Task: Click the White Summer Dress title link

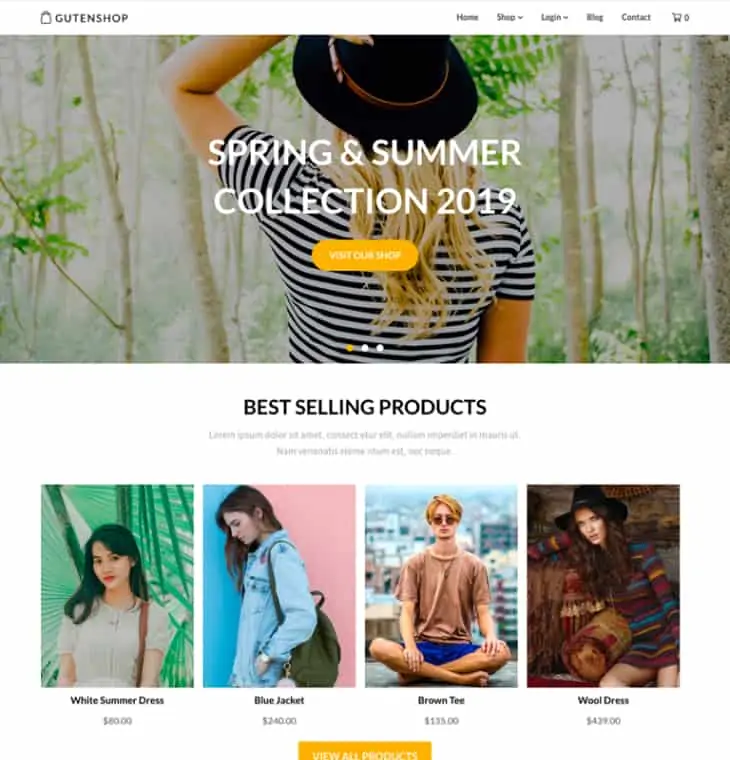Action: (117, 700)
